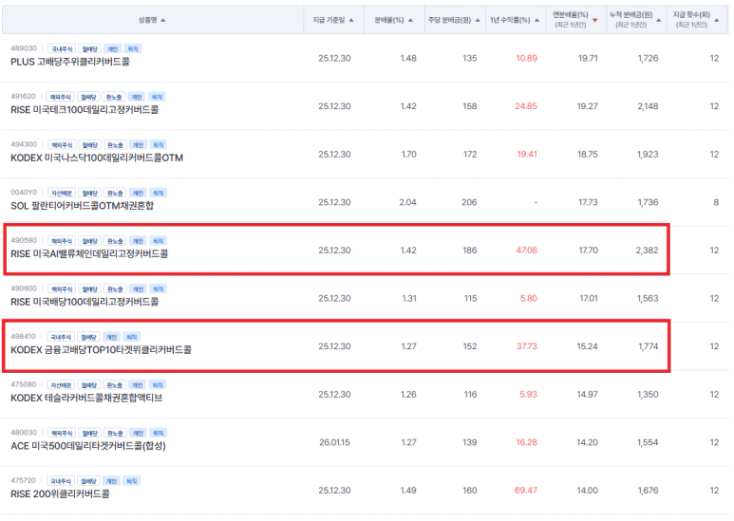Click 1-year return value 24.85
This screenshot has height=521, width=734.
pyautogui.click(x=526, y=106)
